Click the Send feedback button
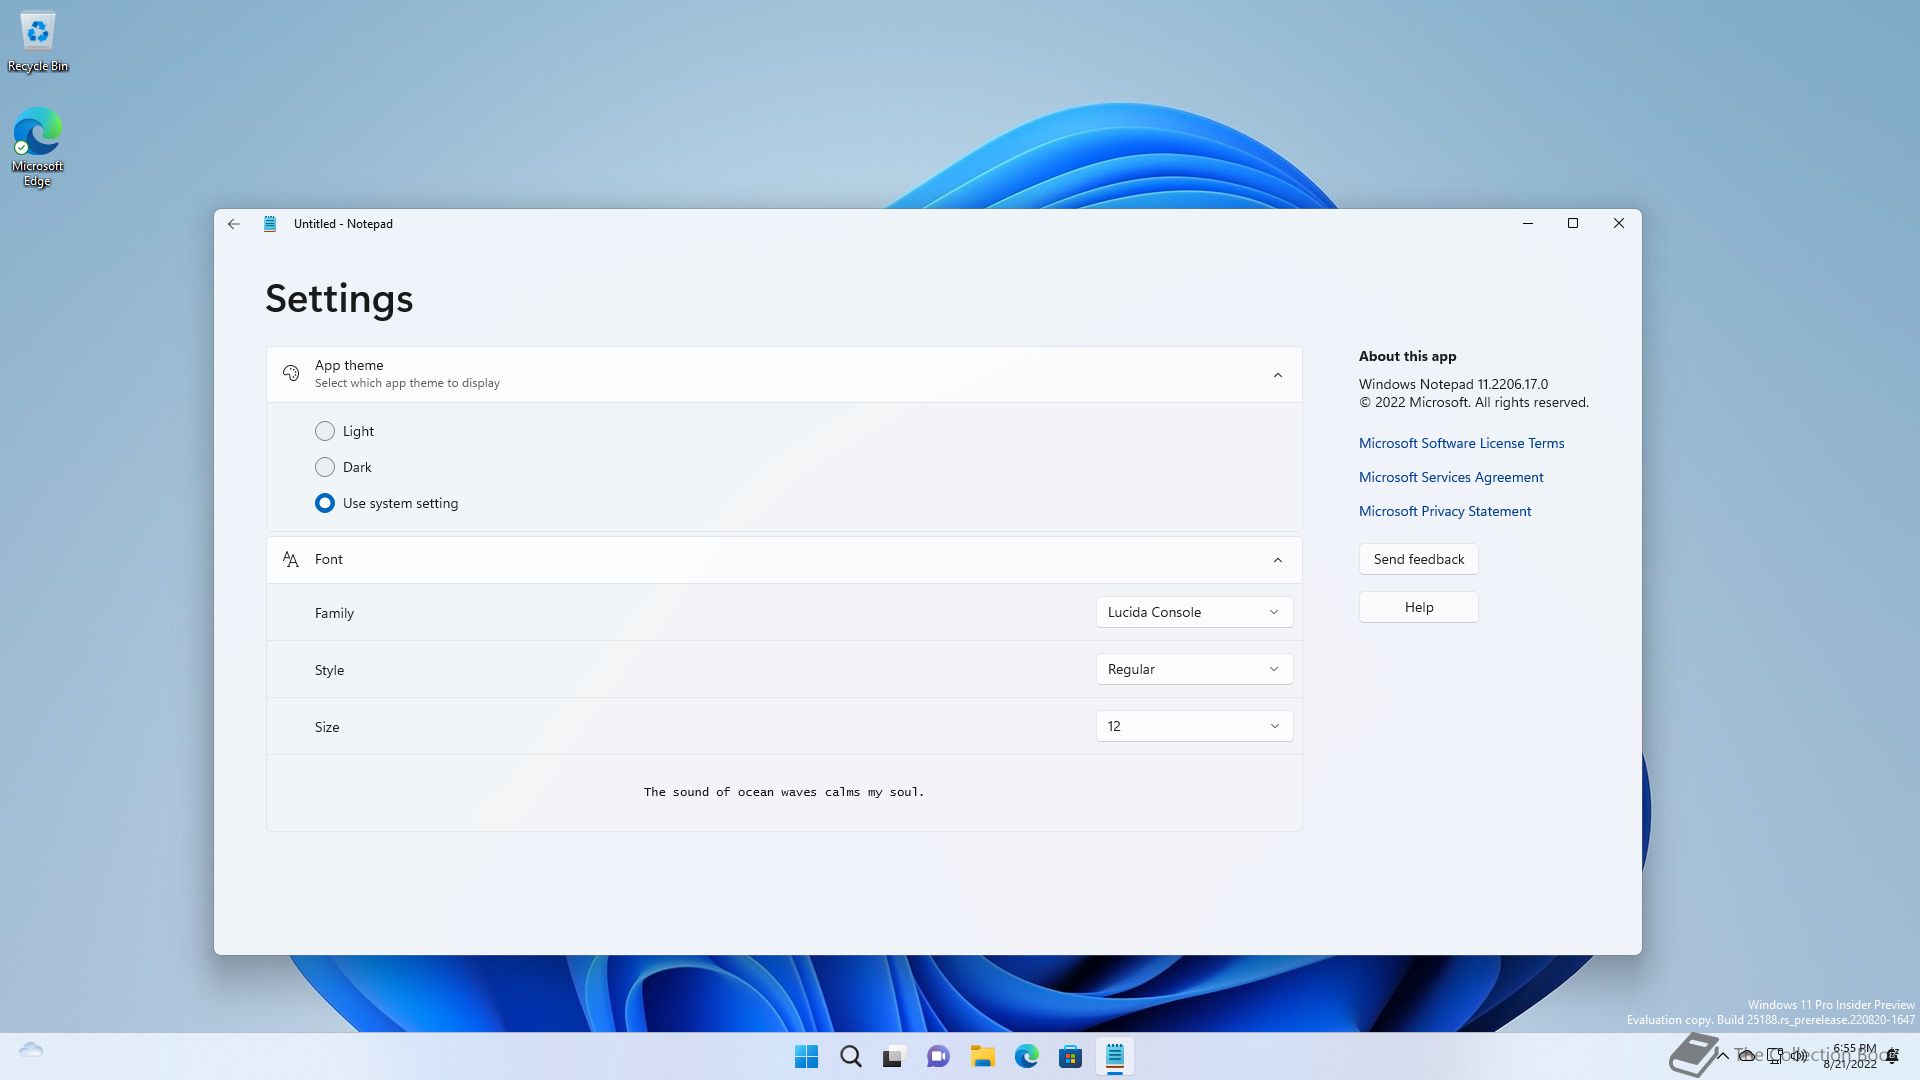Screen dimensions: 1920x1080 pos(1418,559)
